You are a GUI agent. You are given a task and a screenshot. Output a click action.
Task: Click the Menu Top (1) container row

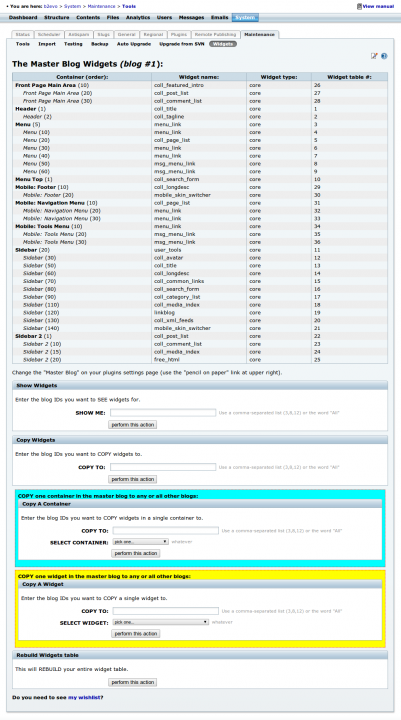[x=200, y=179]
